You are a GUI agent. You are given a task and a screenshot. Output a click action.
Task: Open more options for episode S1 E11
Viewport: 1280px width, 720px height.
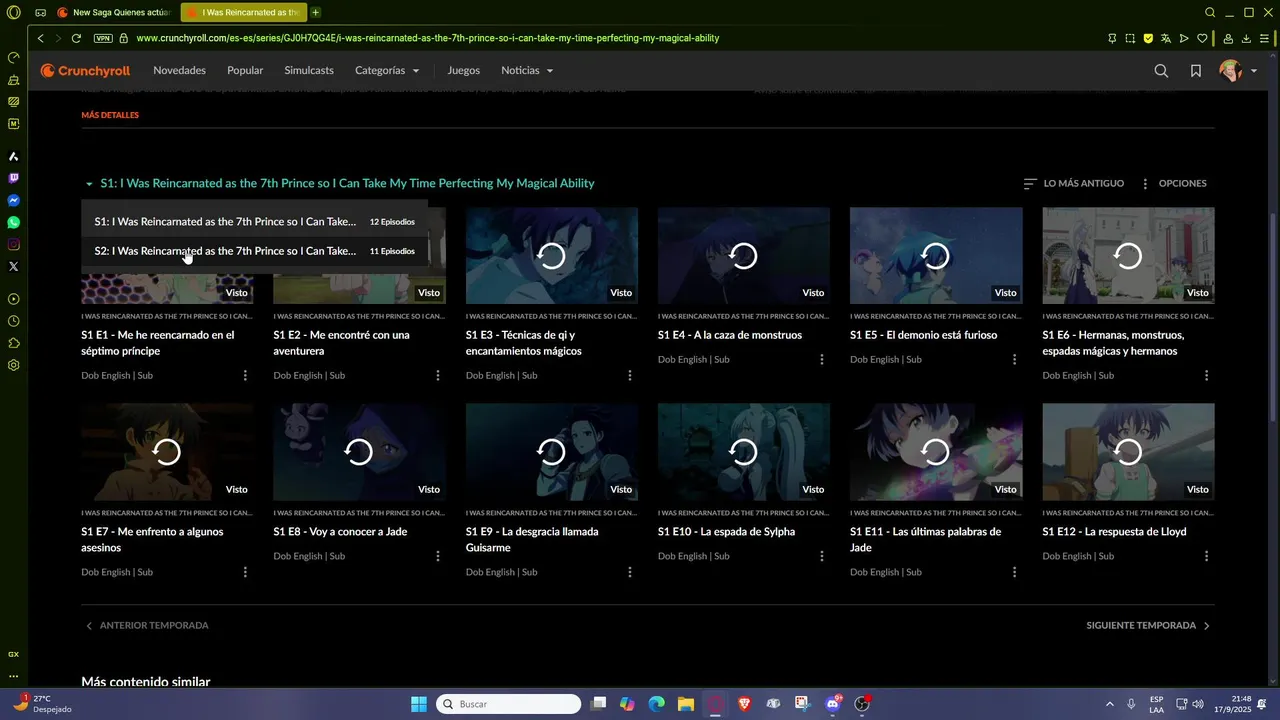pyautogui.click(x=1014, y=572)
